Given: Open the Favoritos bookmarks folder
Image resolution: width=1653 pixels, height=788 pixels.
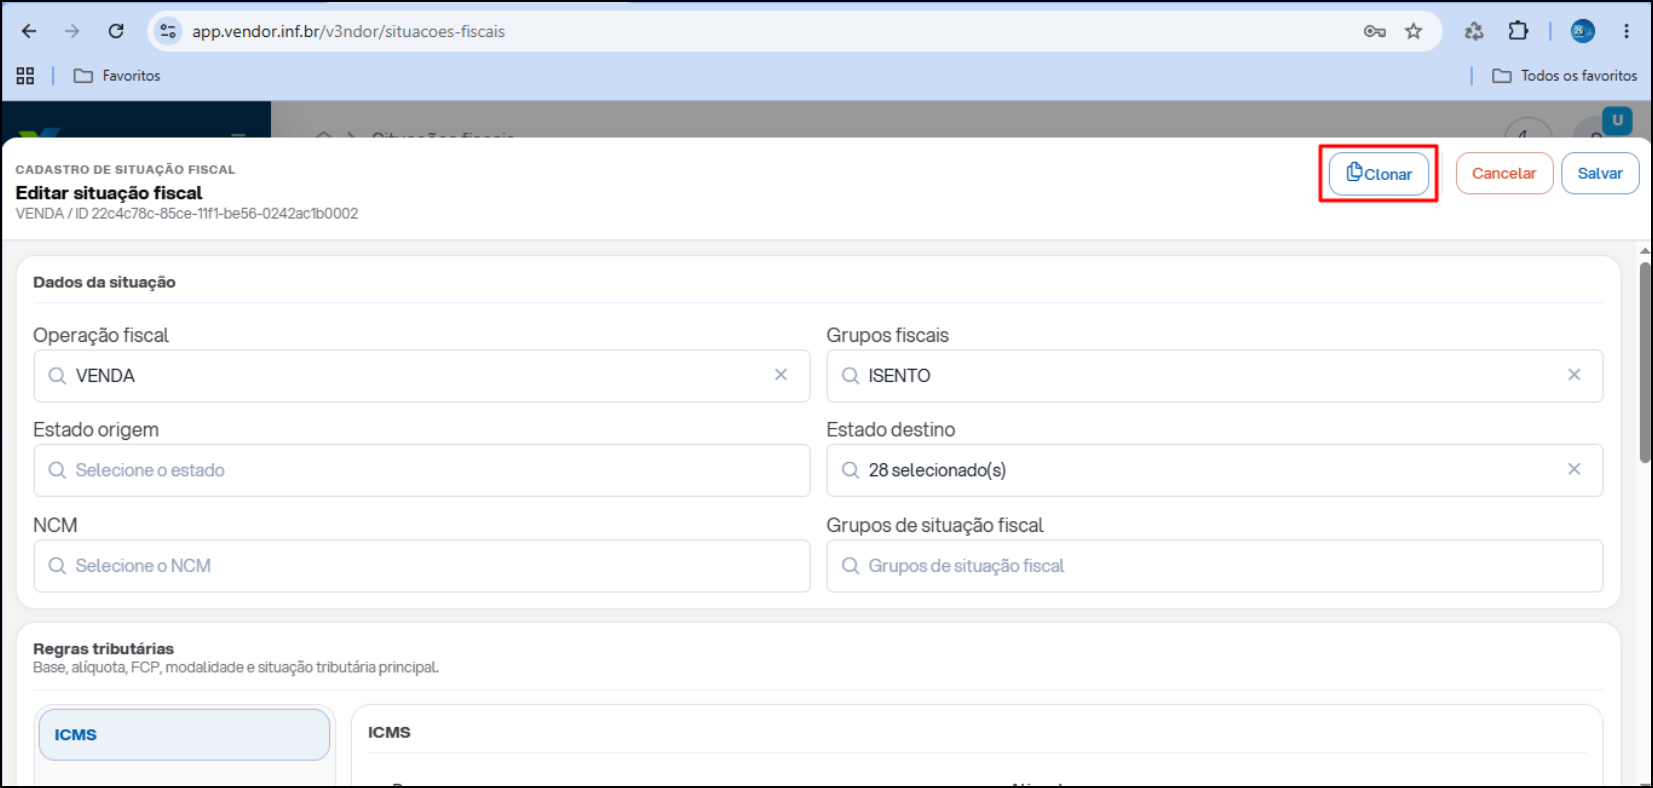Looking at the screenshot, I should pyautogui.click(x=117, y=76).
